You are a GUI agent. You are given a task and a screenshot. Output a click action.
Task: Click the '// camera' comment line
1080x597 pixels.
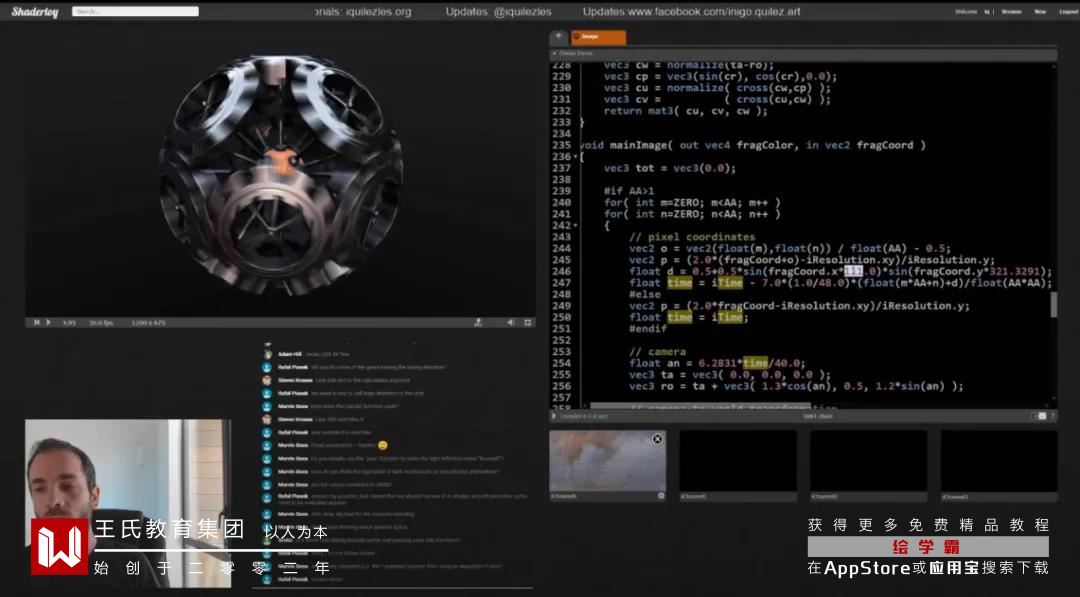click(657, 352)
